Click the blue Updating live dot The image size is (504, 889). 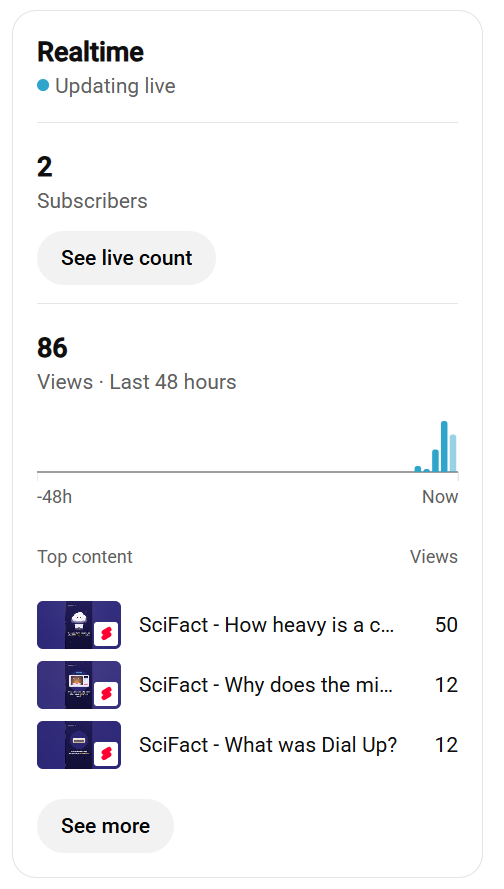point(43,86)
